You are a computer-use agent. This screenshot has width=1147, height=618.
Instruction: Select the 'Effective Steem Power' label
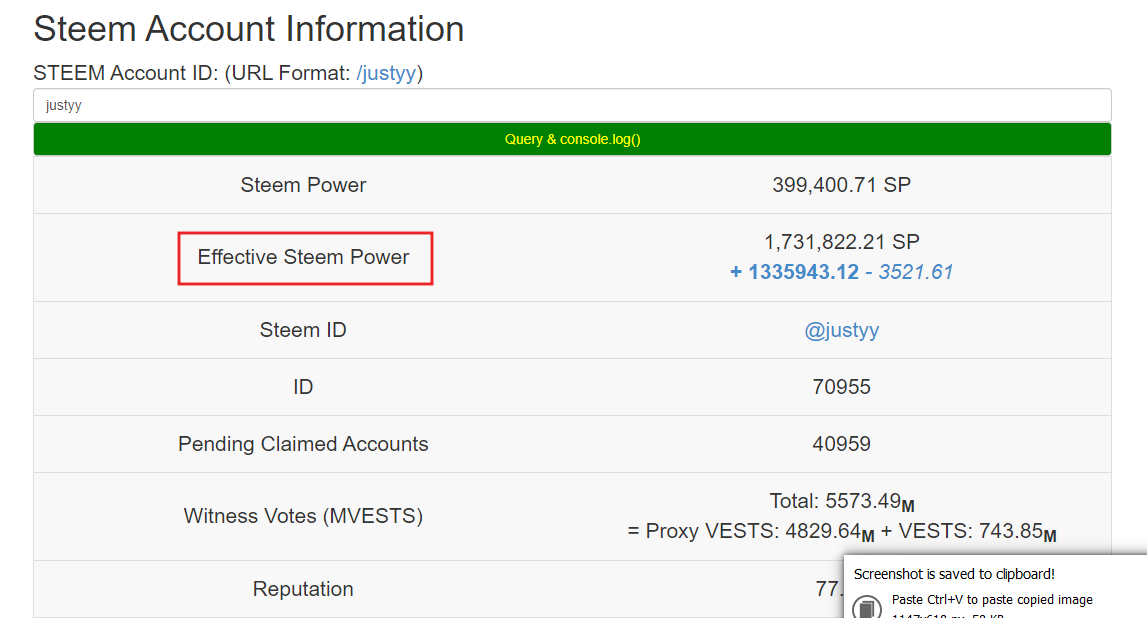304,257
